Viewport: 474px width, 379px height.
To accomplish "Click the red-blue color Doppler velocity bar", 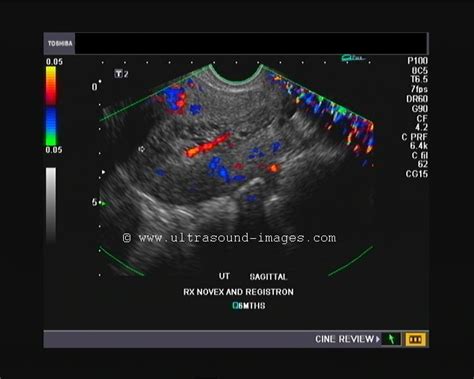I will [51, 106].
